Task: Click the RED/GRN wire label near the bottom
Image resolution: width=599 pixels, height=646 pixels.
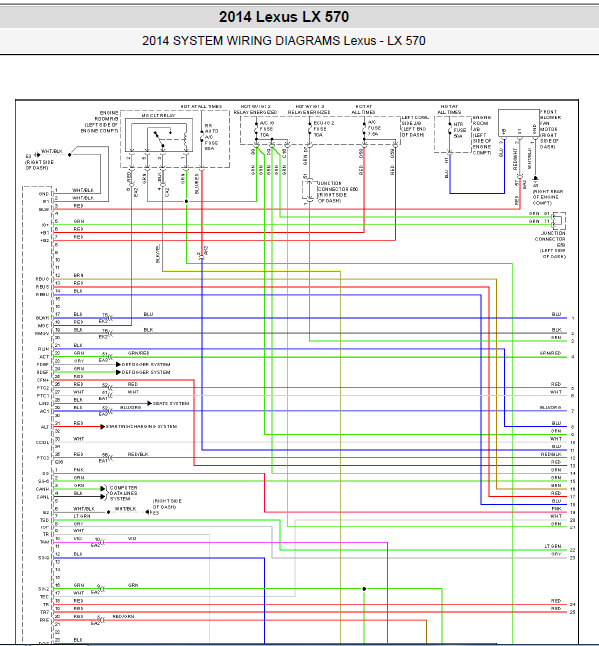Action: coord(123,616)
